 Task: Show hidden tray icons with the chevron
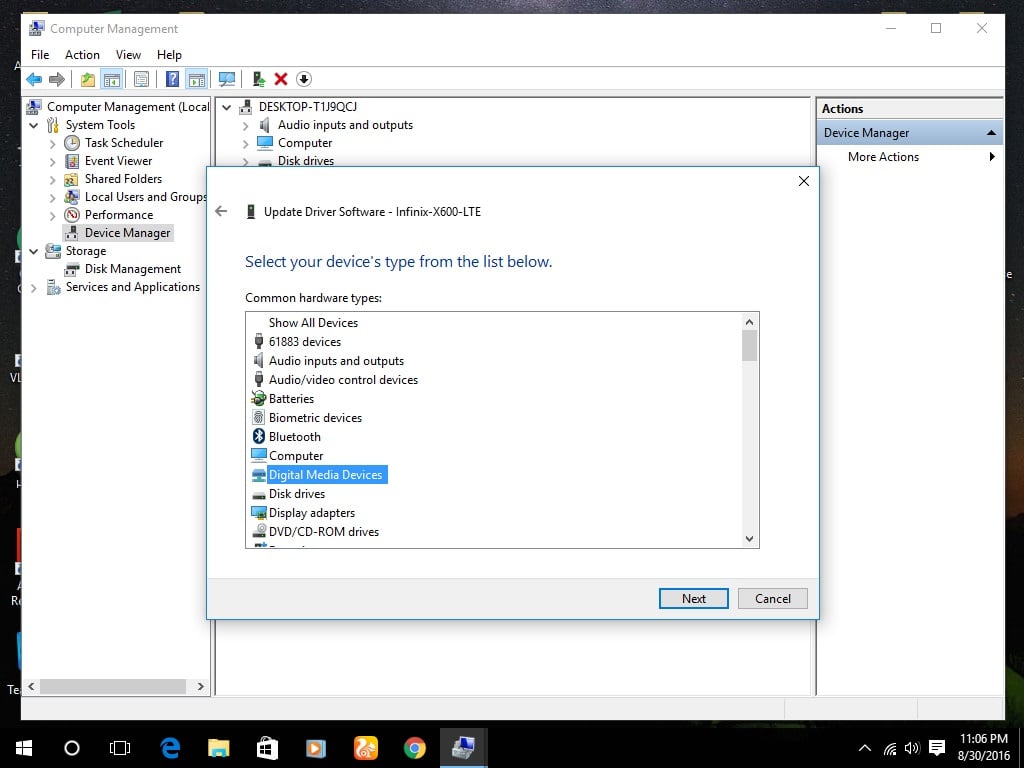coord(865,748)
